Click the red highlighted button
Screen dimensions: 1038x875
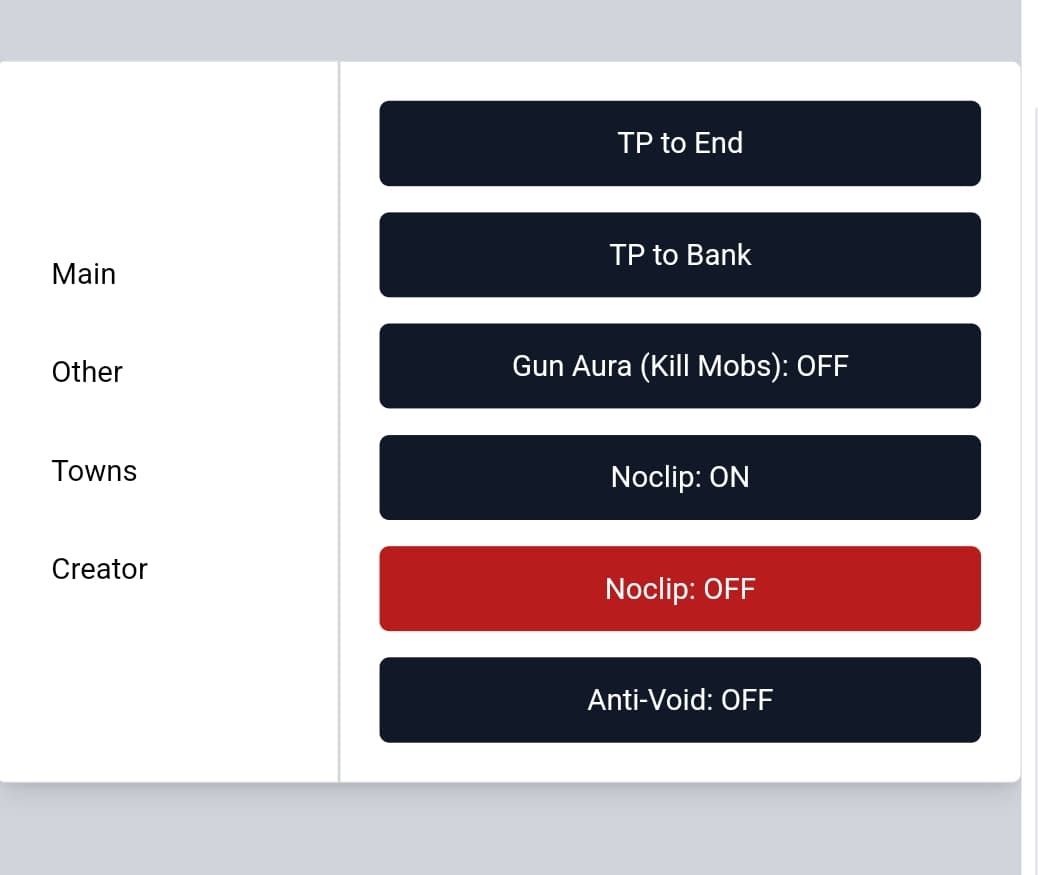click(680, 588)
